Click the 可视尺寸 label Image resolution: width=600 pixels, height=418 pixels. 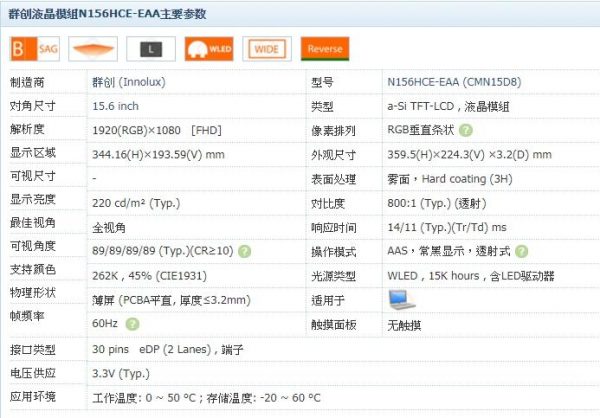pyautogui.click(x=33, y=176)
